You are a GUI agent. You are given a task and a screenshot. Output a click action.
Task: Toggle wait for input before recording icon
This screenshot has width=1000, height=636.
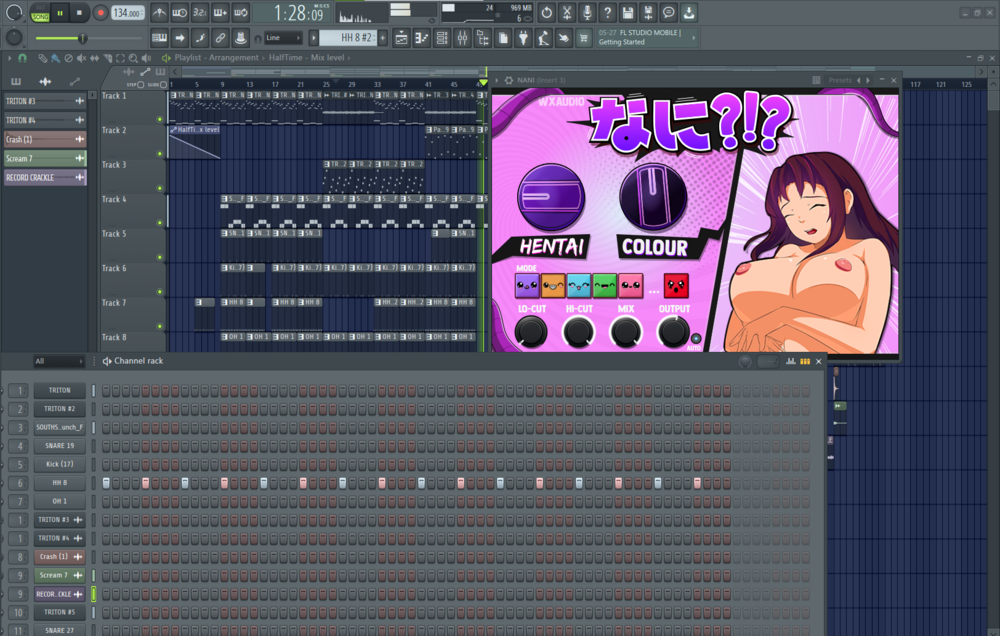pos(180,12)
